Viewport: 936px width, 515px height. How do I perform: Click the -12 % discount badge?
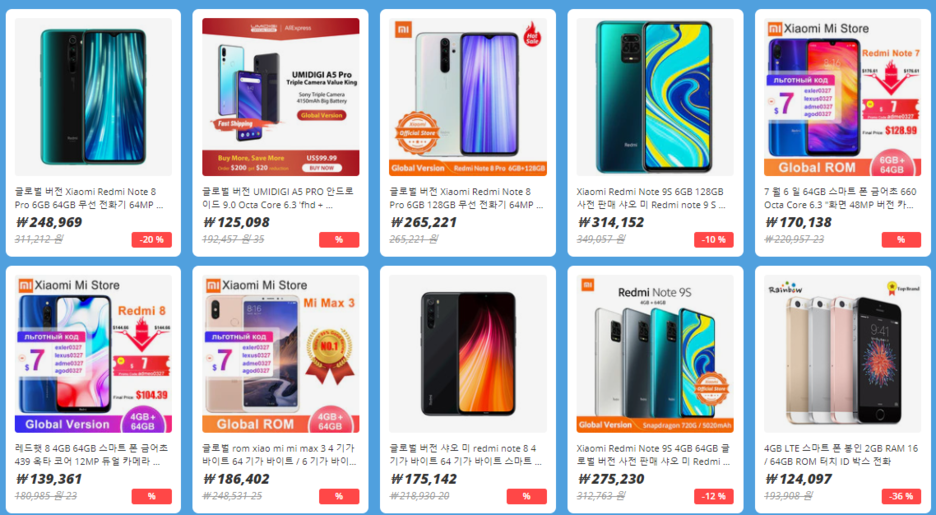tap(714, 496)
